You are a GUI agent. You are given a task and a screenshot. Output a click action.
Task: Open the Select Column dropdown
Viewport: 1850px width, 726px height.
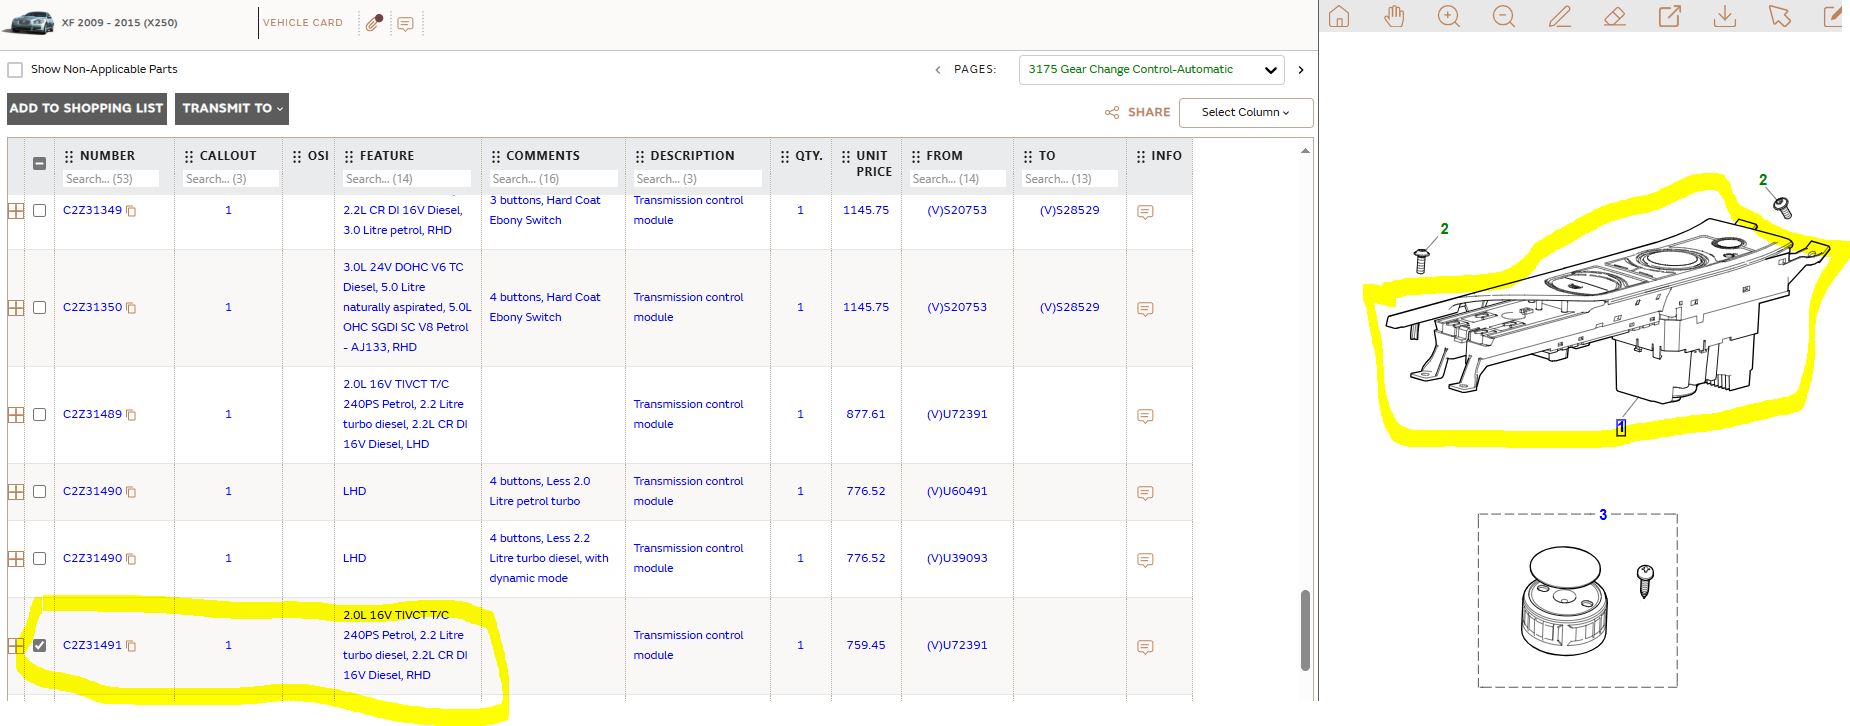1245,112
